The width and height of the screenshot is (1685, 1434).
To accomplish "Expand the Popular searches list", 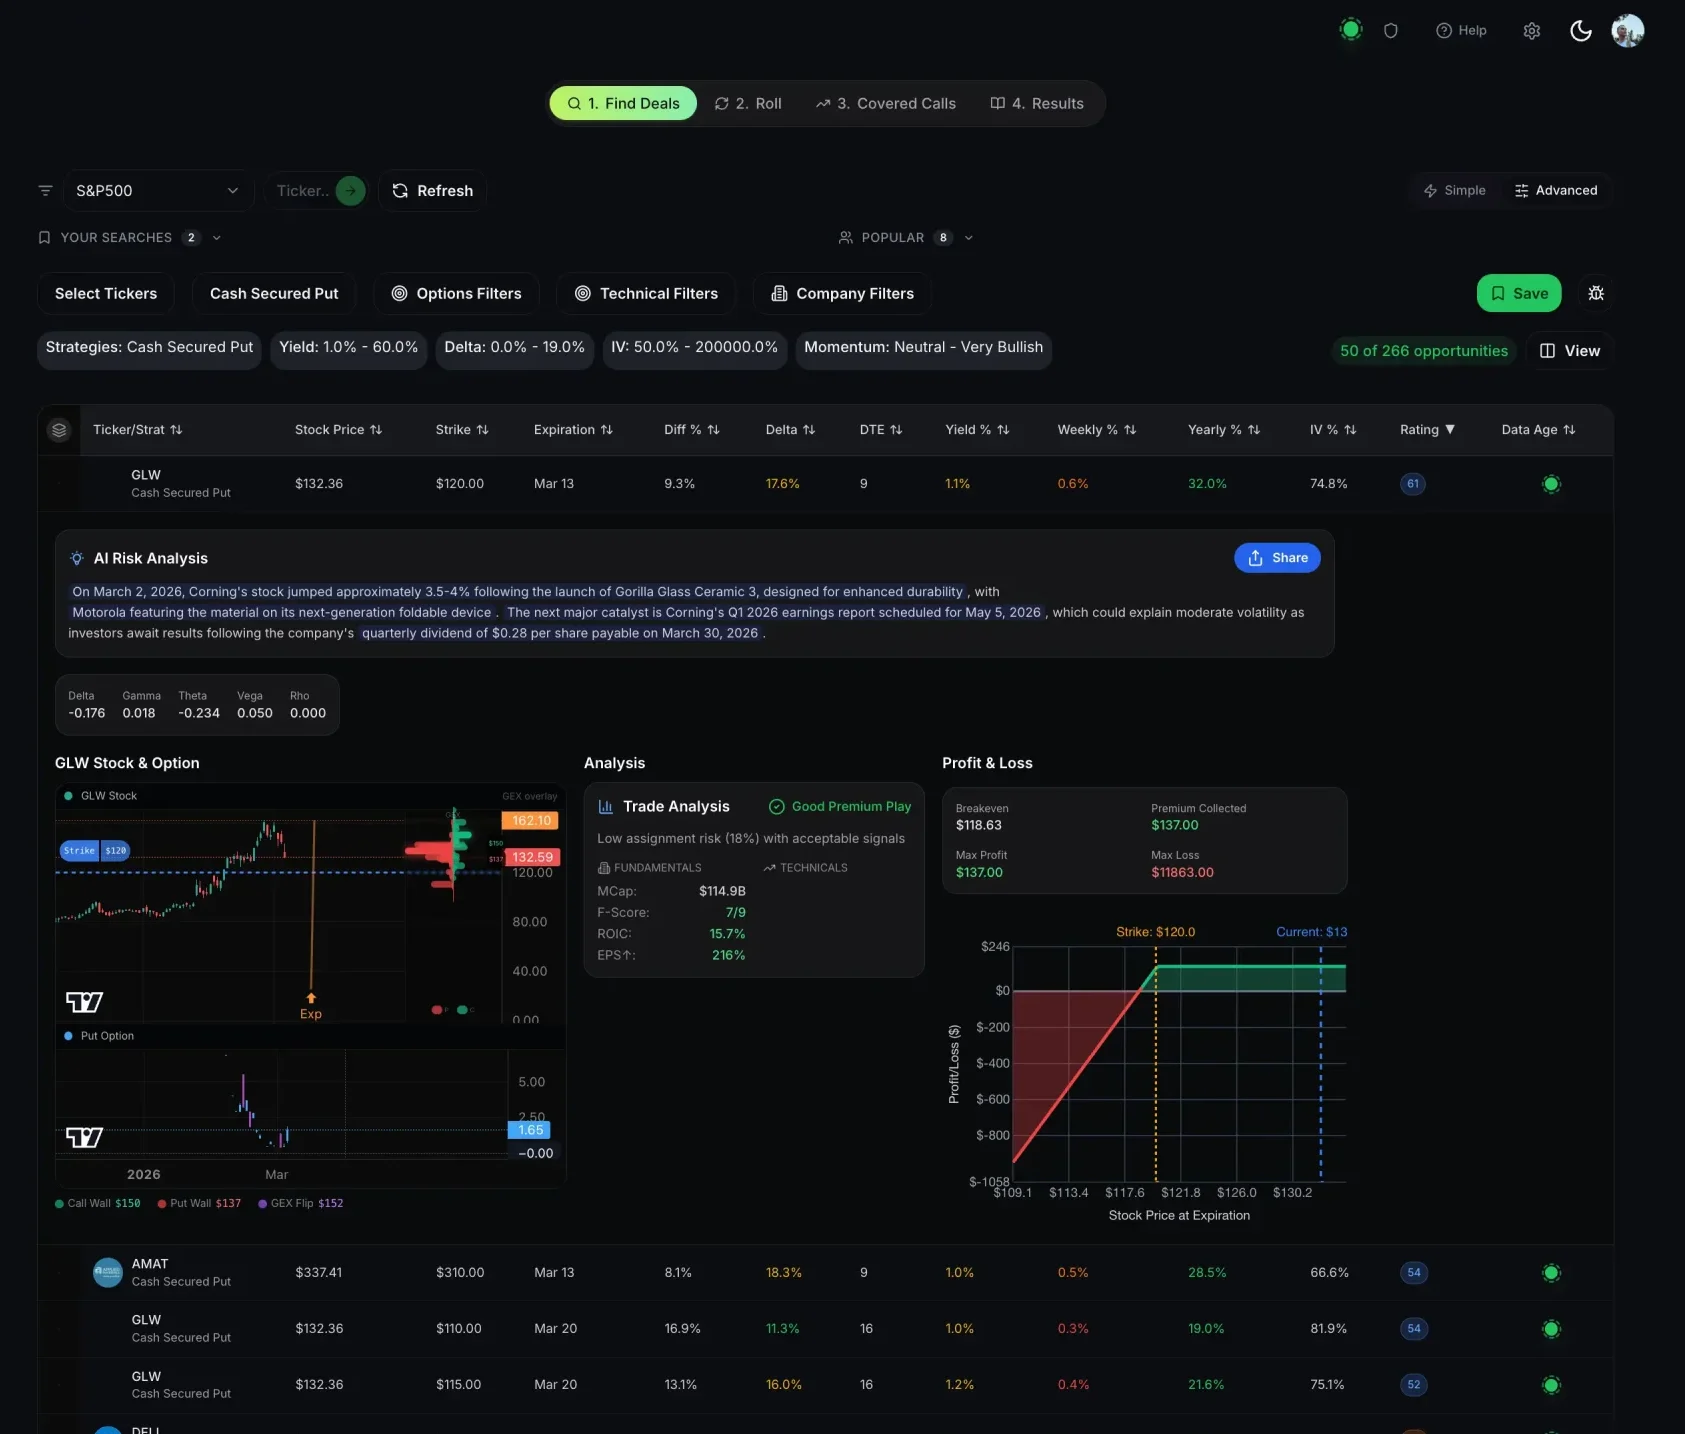I will pos(906,237).
